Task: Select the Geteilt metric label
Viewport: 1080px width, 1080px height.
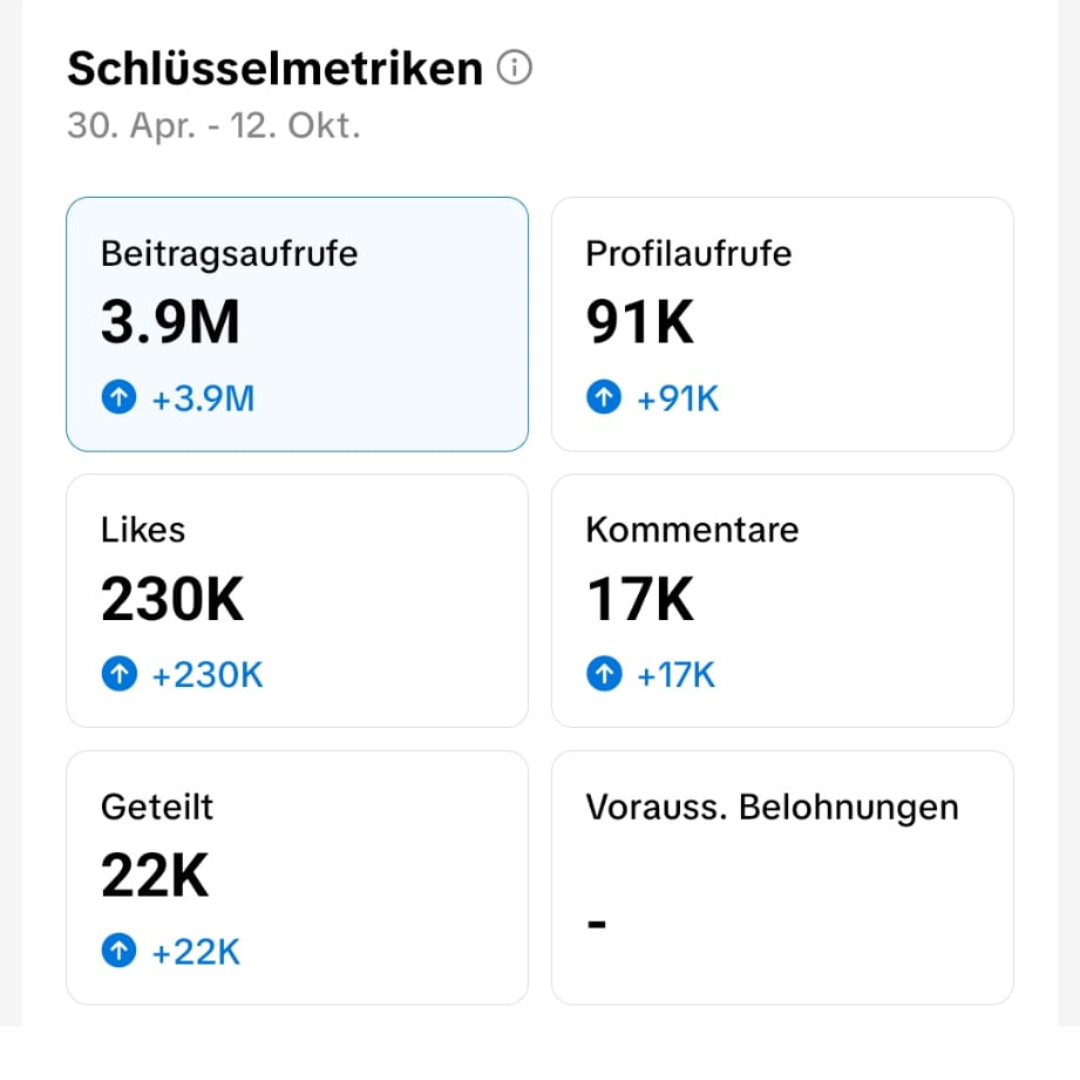Action: [157, 807]
